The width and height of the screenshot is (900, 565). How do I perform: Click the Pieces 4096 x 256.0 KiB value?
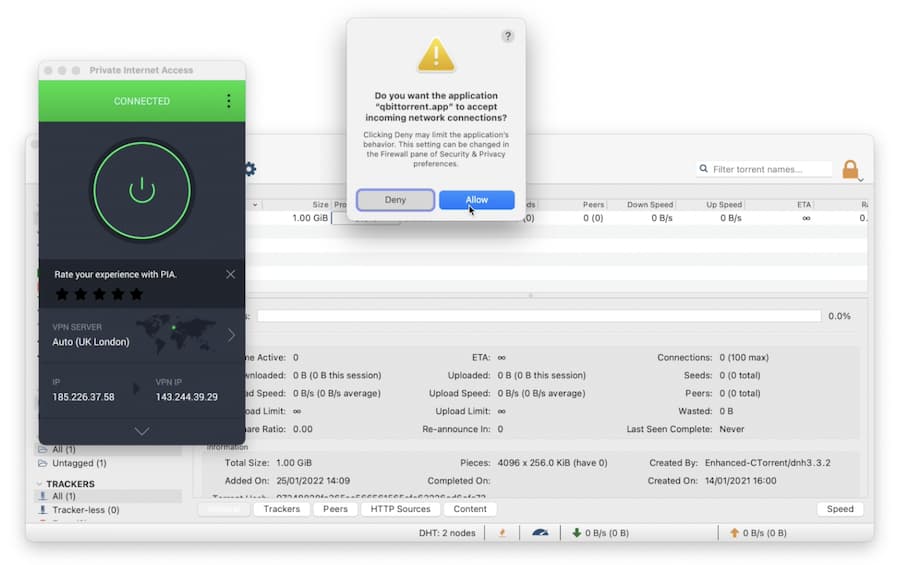552,463
